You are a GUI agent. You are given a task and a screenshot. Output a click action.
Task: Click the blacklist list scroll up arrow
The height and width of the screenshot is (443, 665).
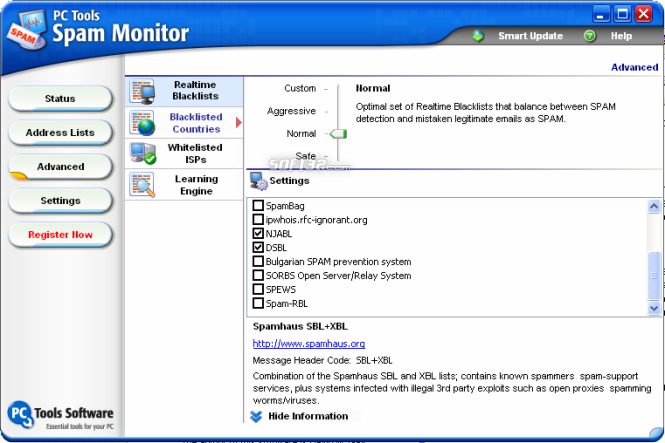654,206
